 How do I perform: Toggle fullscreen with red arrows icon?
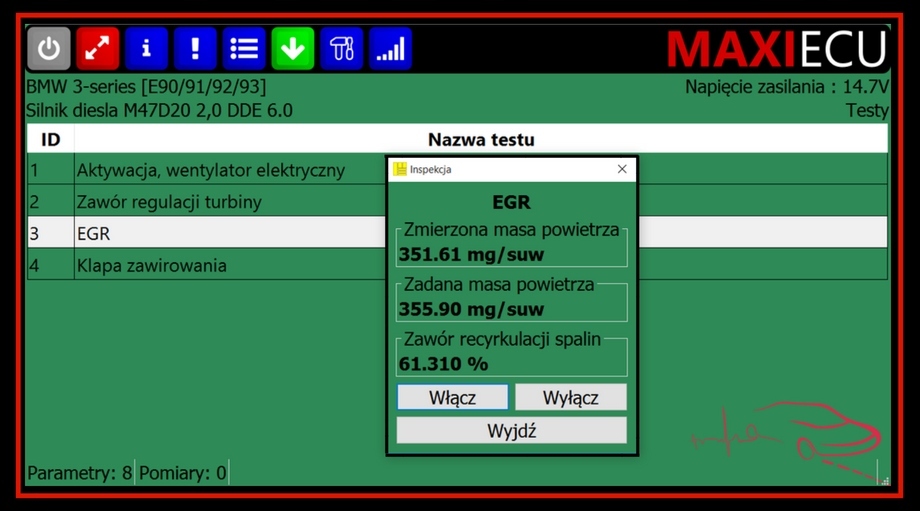[97, 48]
